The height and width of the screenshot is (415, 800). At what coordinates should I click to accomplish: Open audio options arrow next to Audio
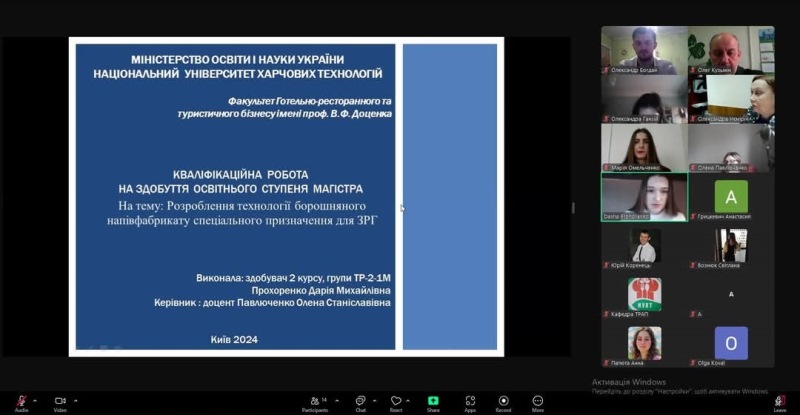[x=35, y=401]
